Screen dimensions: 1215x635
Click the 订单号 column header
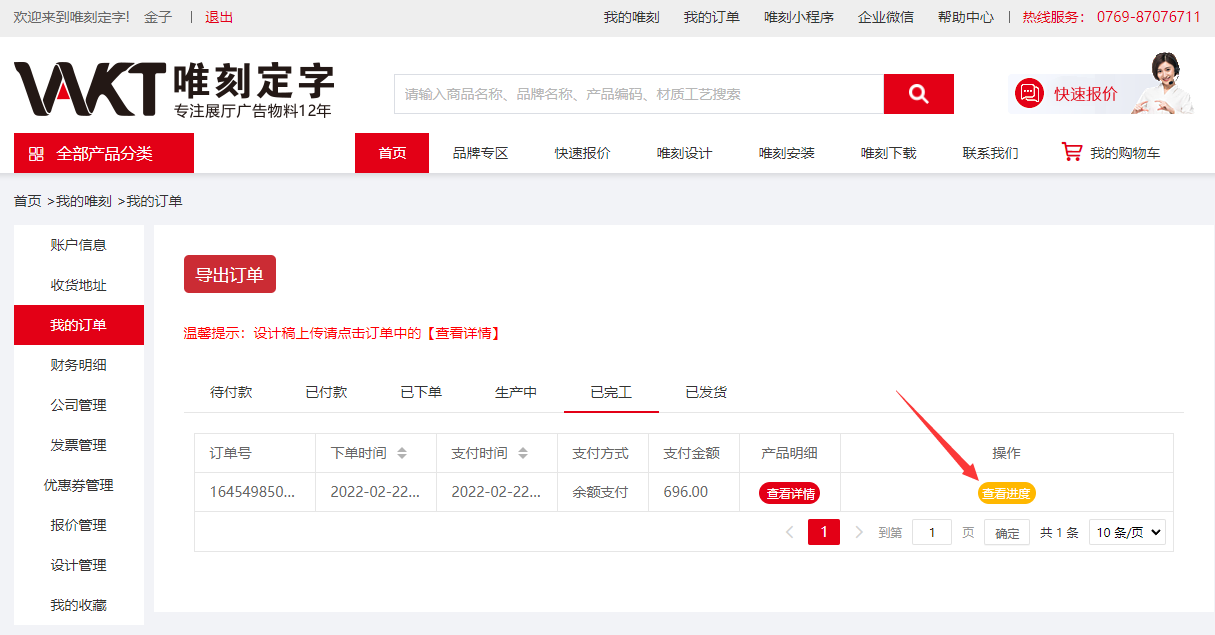[255, 453]
